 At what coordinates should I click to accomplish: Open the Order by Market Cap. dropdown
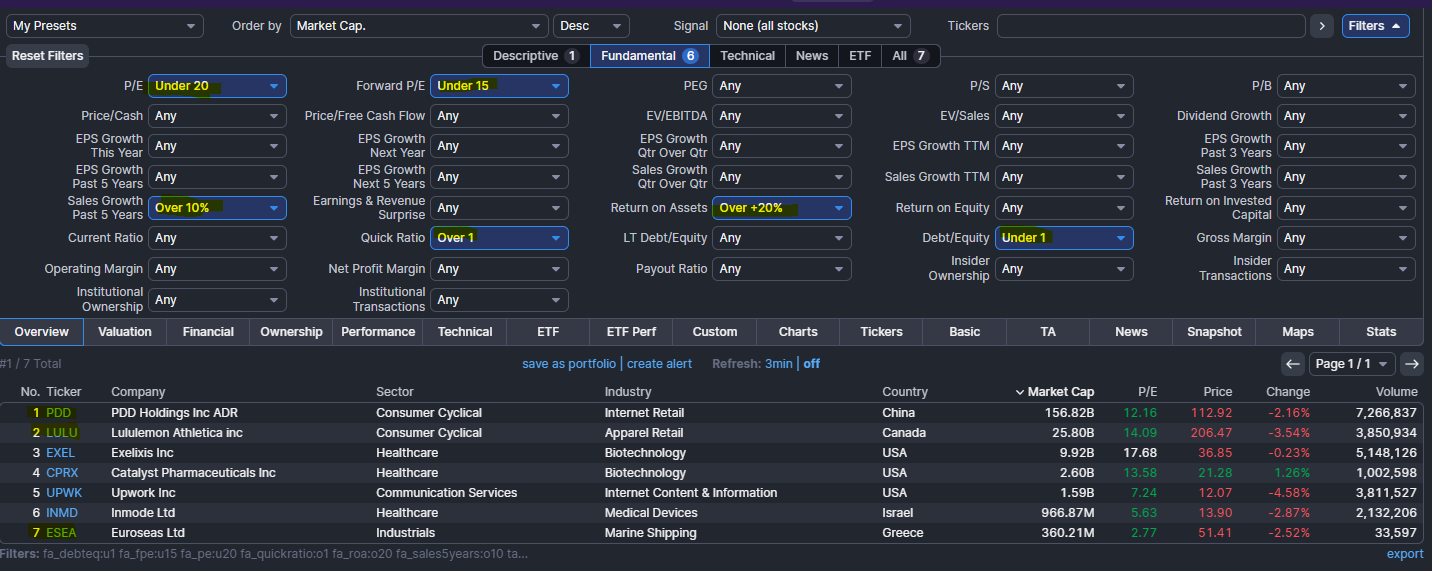click(419, 26)
